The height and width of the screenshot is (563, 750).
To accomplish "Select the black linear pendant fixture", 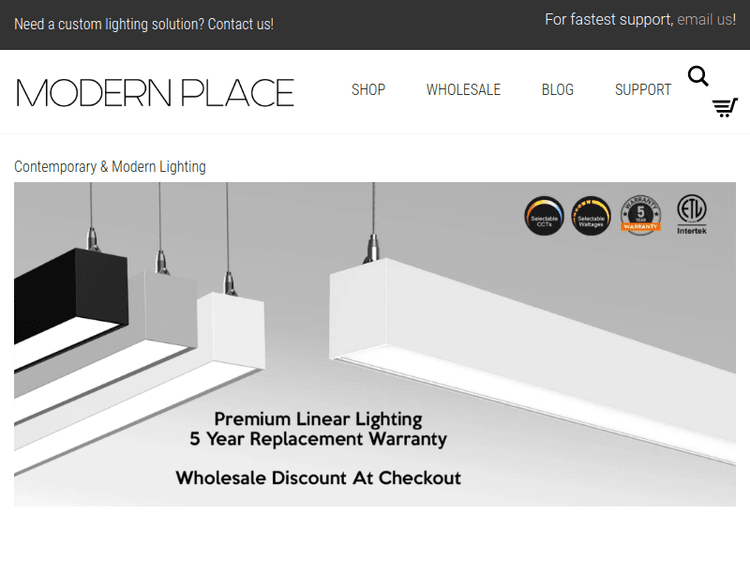I will [x=68, y=295].
